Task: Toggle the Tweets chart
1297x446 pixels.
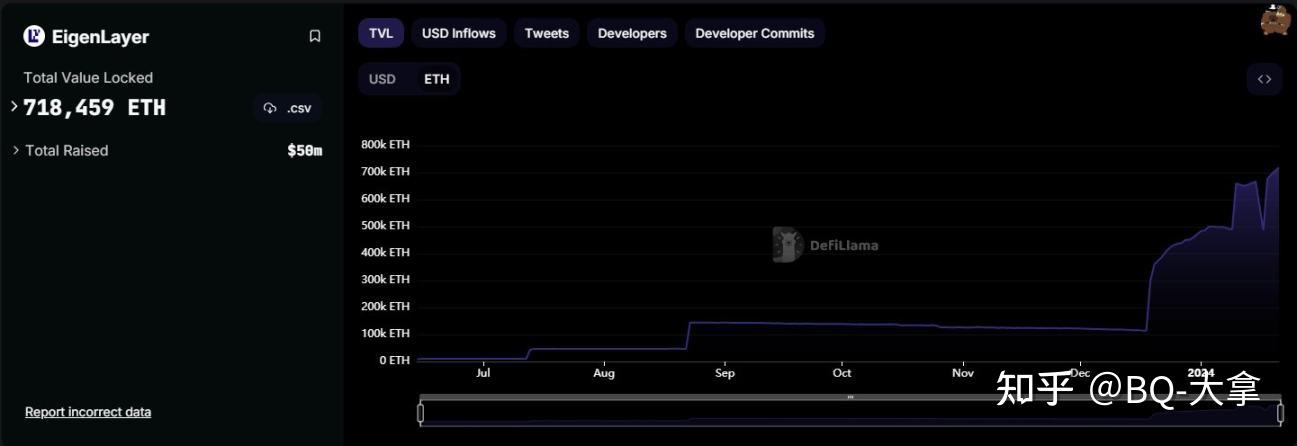Action: click(x=547, y=33)
